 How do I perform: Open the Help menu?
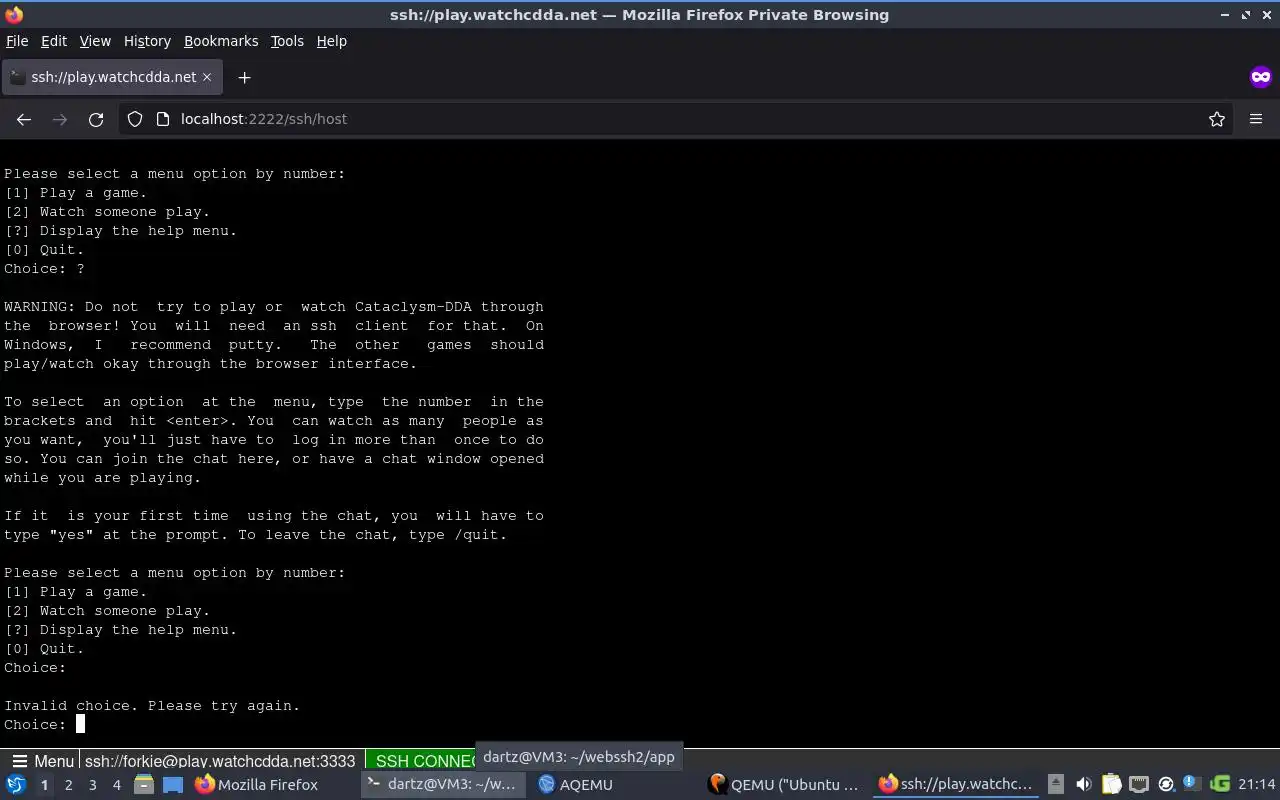click(332, 41)
